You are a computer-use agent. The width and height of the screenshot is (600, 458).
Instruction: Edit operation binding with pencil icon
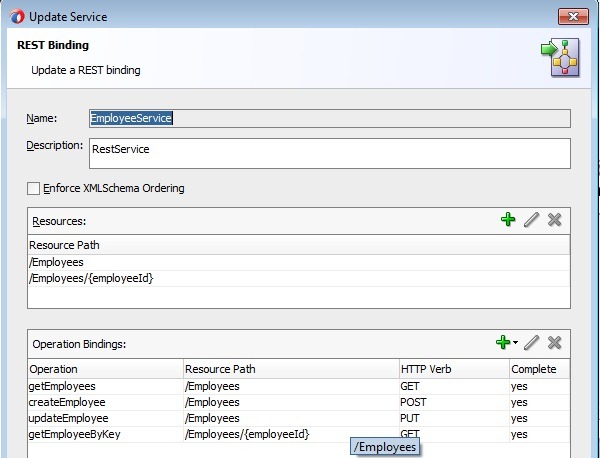tap(532, 343)
